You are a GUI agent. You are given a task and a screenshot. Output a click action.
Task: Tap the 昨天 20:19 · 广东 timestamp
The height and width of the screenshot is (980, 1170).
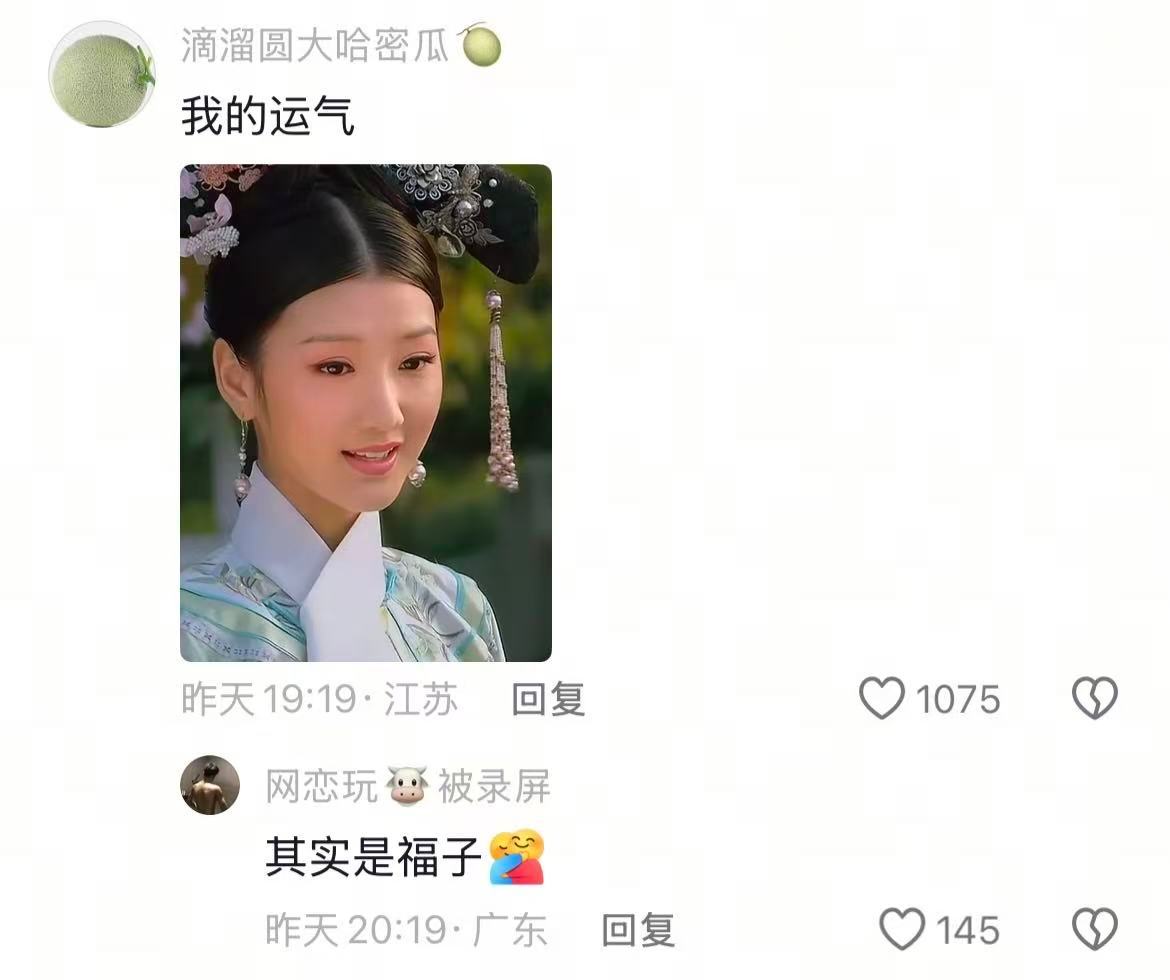(x=407, y=930)
